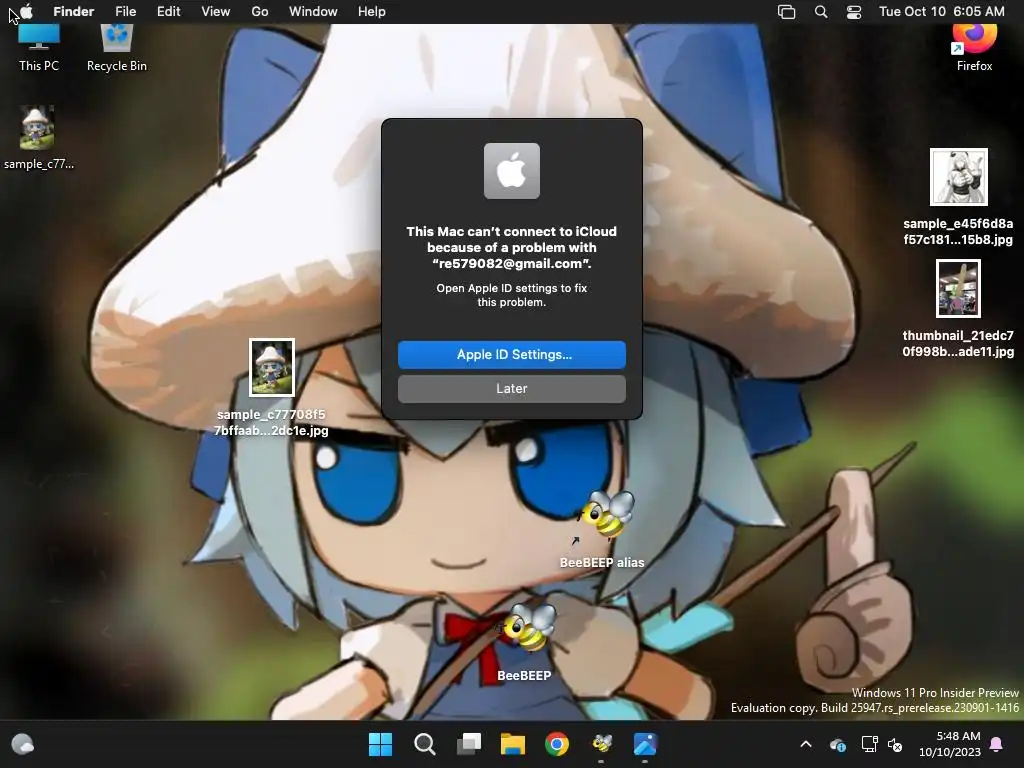Select the sample_c77... file on left edge
Image resolution: width=1024 pixels, height=768 pixels.
38,138
